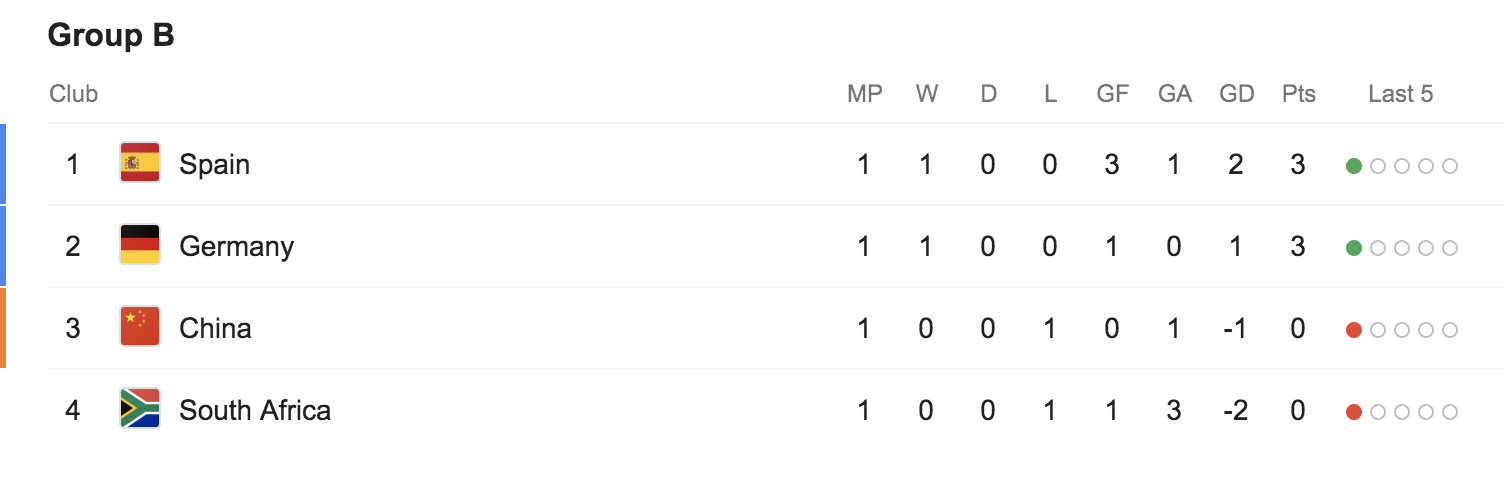Click the South Africa flag icon
The height and width of the screenshot is (482, 1504).
click(140, 409)
